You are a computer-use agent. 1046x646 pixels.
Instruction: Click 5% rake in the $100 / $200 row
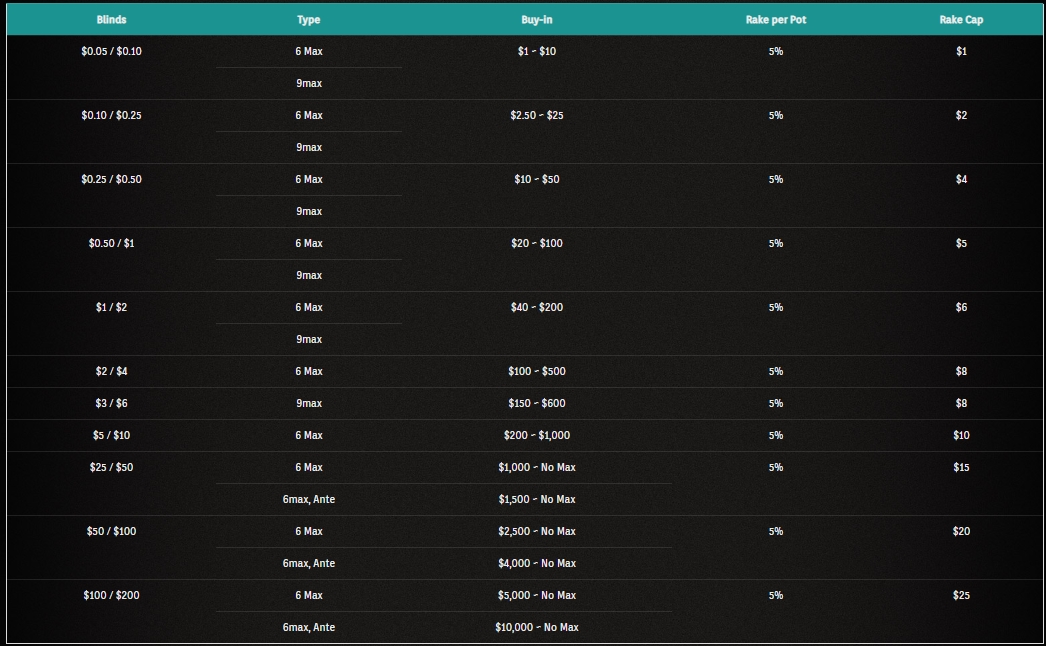point(776,596)
